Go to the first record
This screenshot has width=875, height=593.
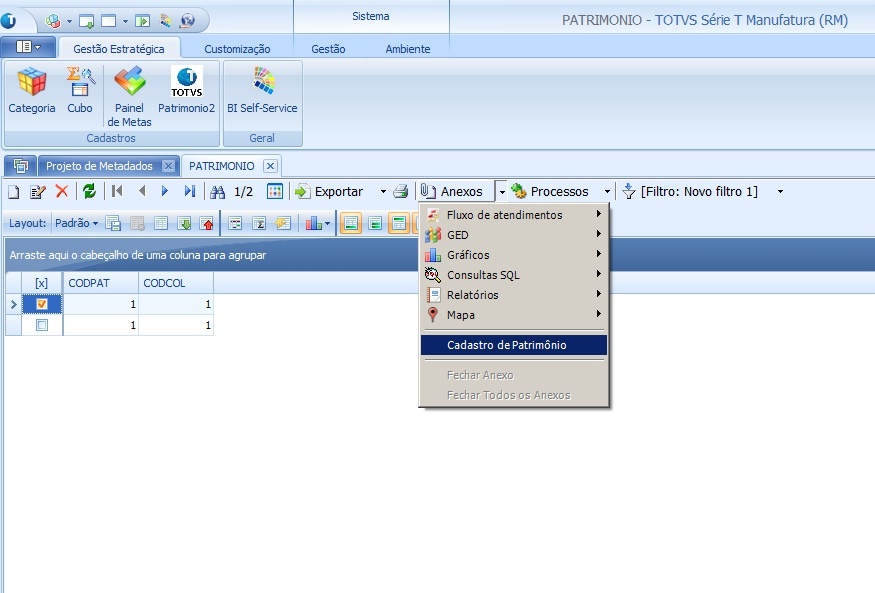117,191
